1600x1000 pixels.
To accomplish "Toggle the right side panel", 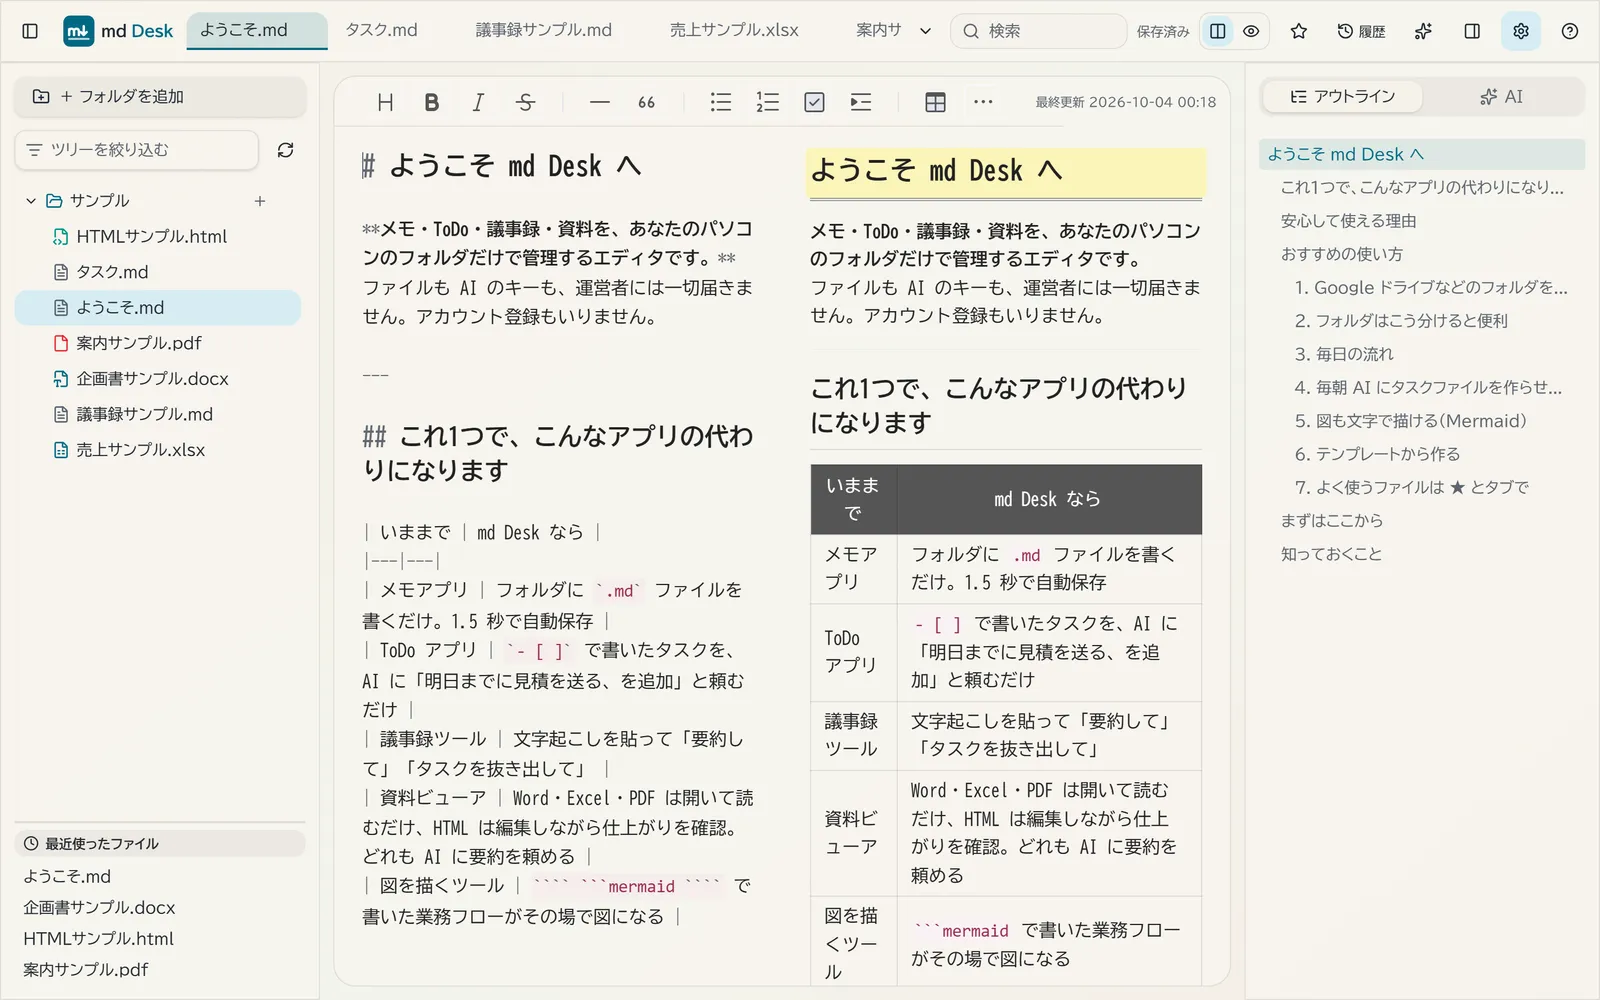I will [1472, 31].
